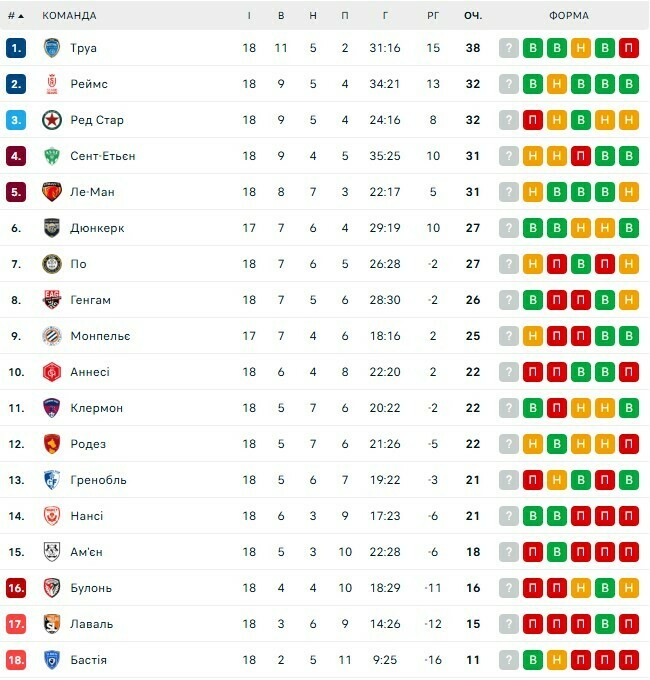Click the Гренобль club crest icon
Image resolution: width=650 pixels, height=680 pixels.
(x=52, y=480)
